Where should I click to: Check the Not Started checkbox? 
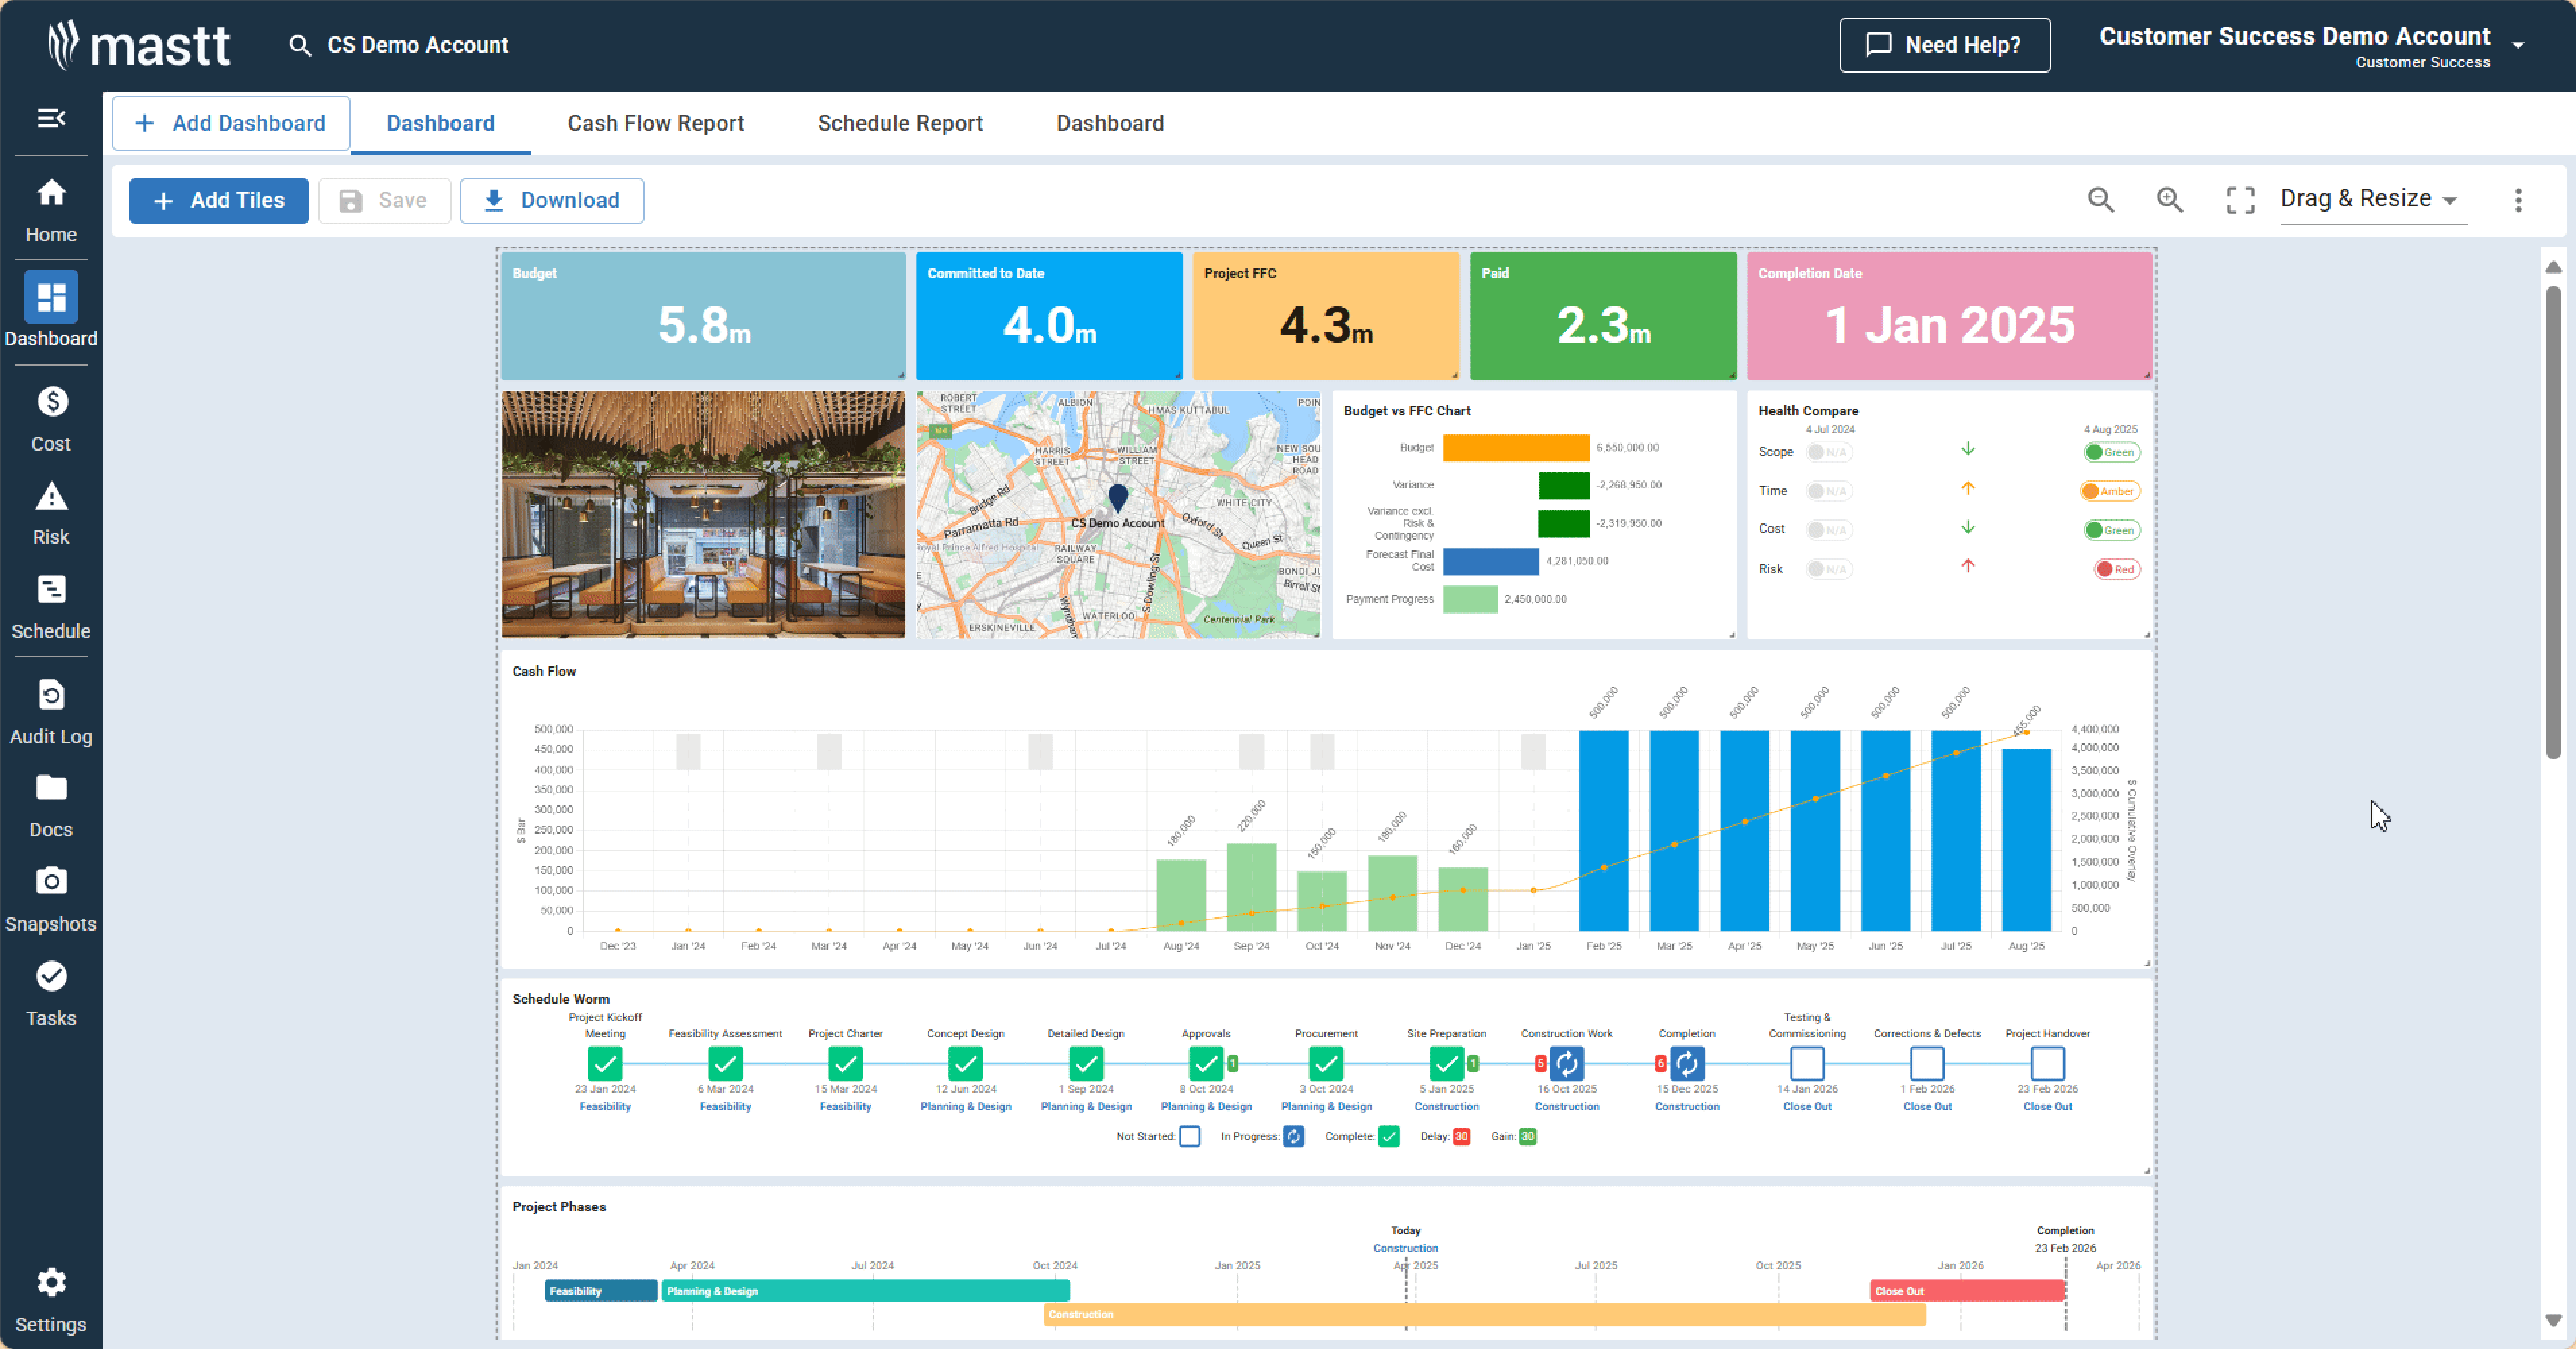[x=1190, y=1137]
